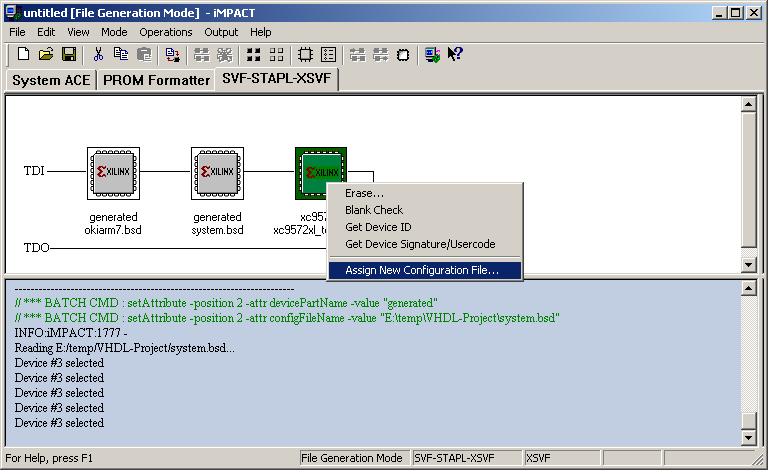Click the chip outline toolbar icon
This screenshot has width=768, height=470.
pyautogui.click(x=305, y=54)
